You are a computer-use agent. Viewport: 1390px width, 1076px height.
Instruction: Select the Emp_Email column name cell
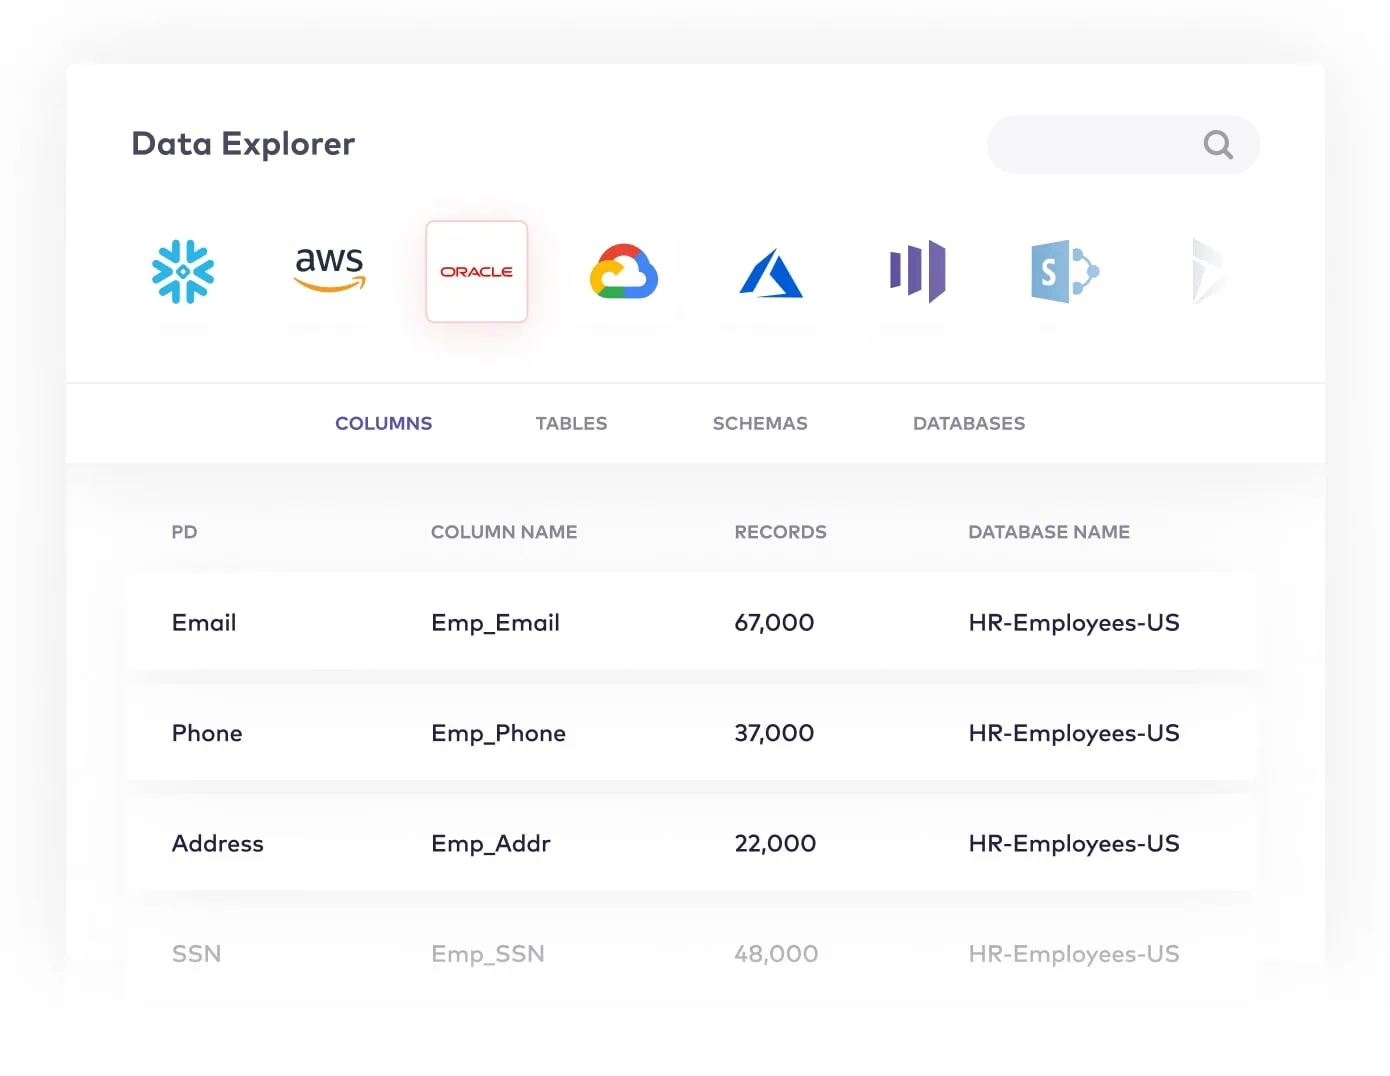(495, 623)
